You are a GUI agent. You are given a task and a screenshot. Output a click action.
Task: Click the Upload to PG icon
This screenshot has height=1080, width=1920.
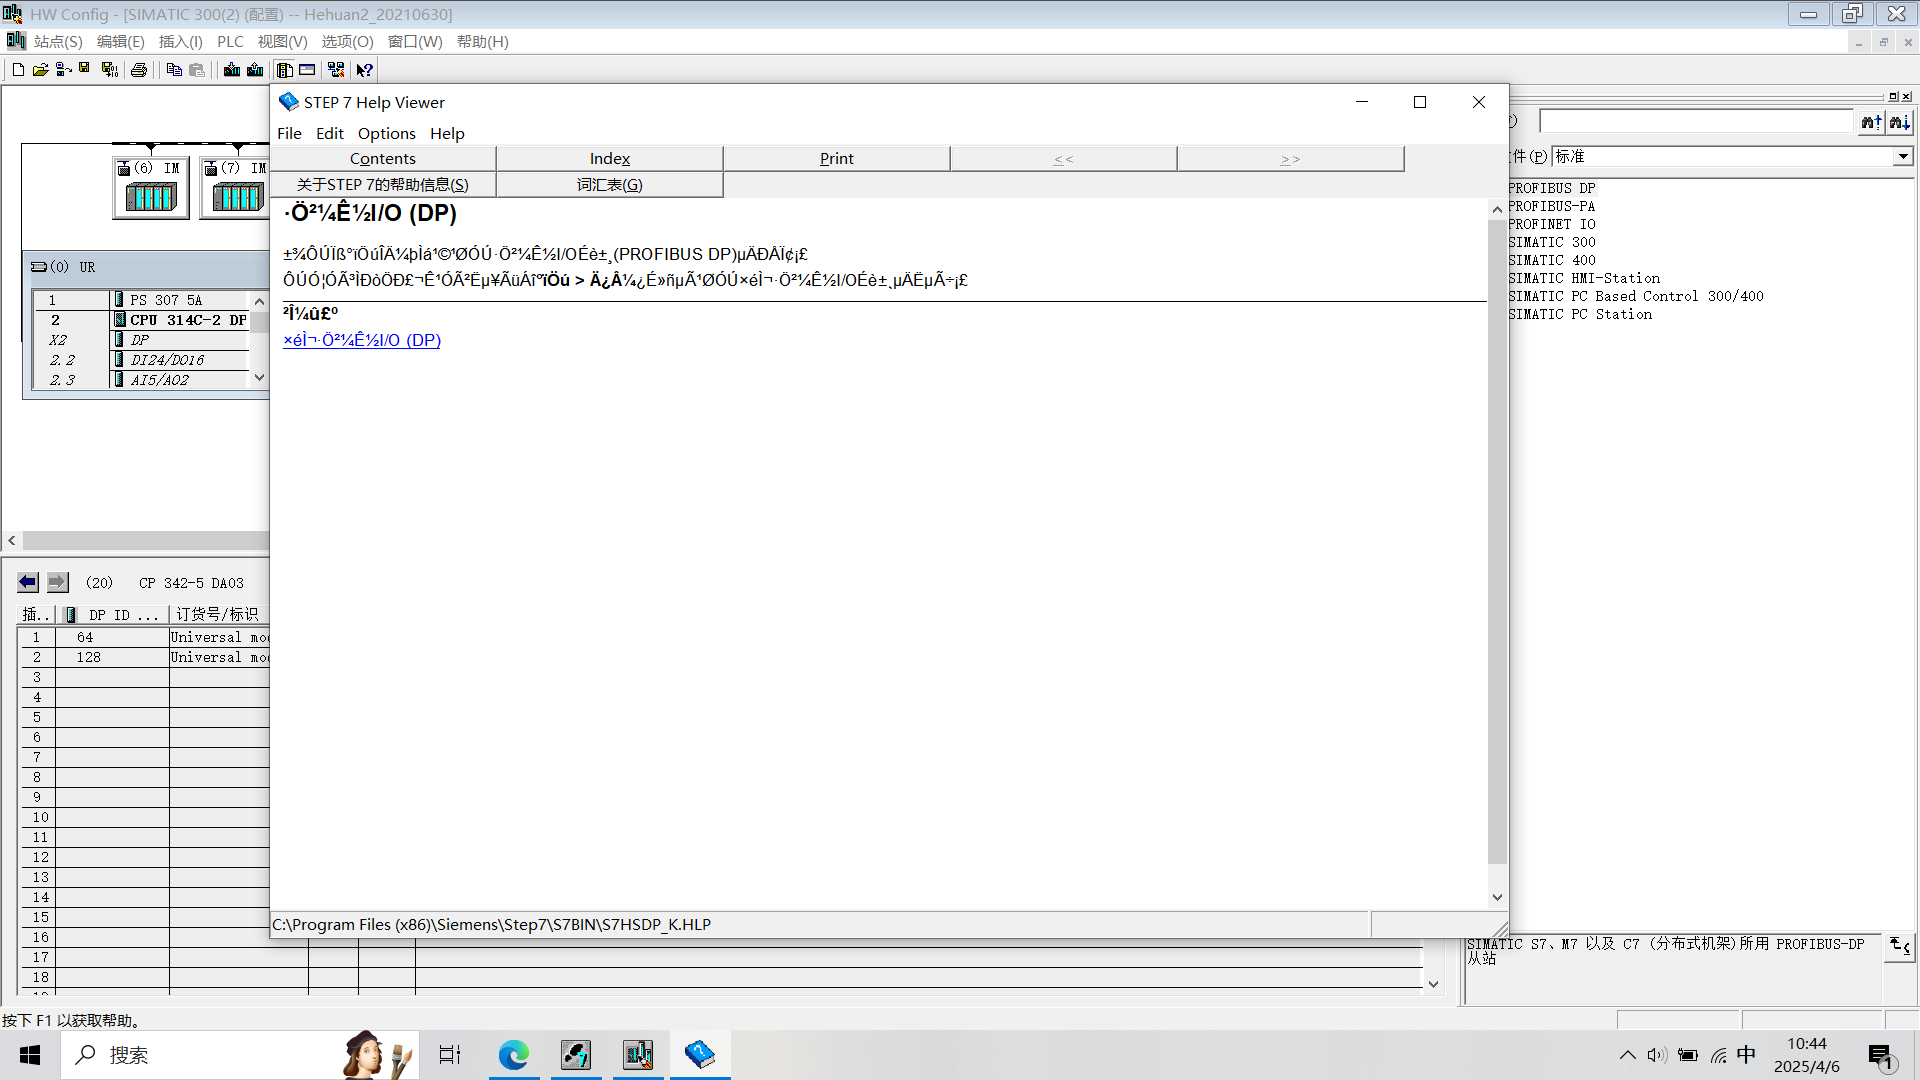point(255,70)
